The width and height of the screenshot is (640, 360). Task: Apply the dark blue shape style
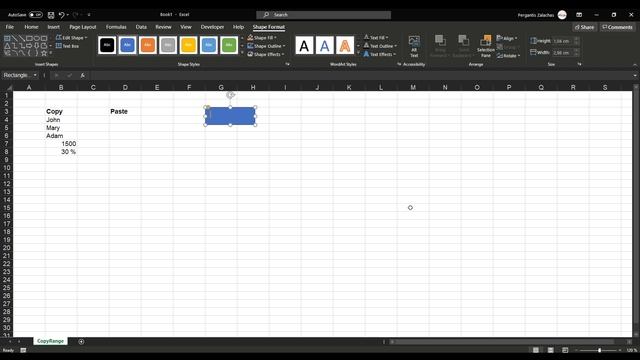click(127, 45)
